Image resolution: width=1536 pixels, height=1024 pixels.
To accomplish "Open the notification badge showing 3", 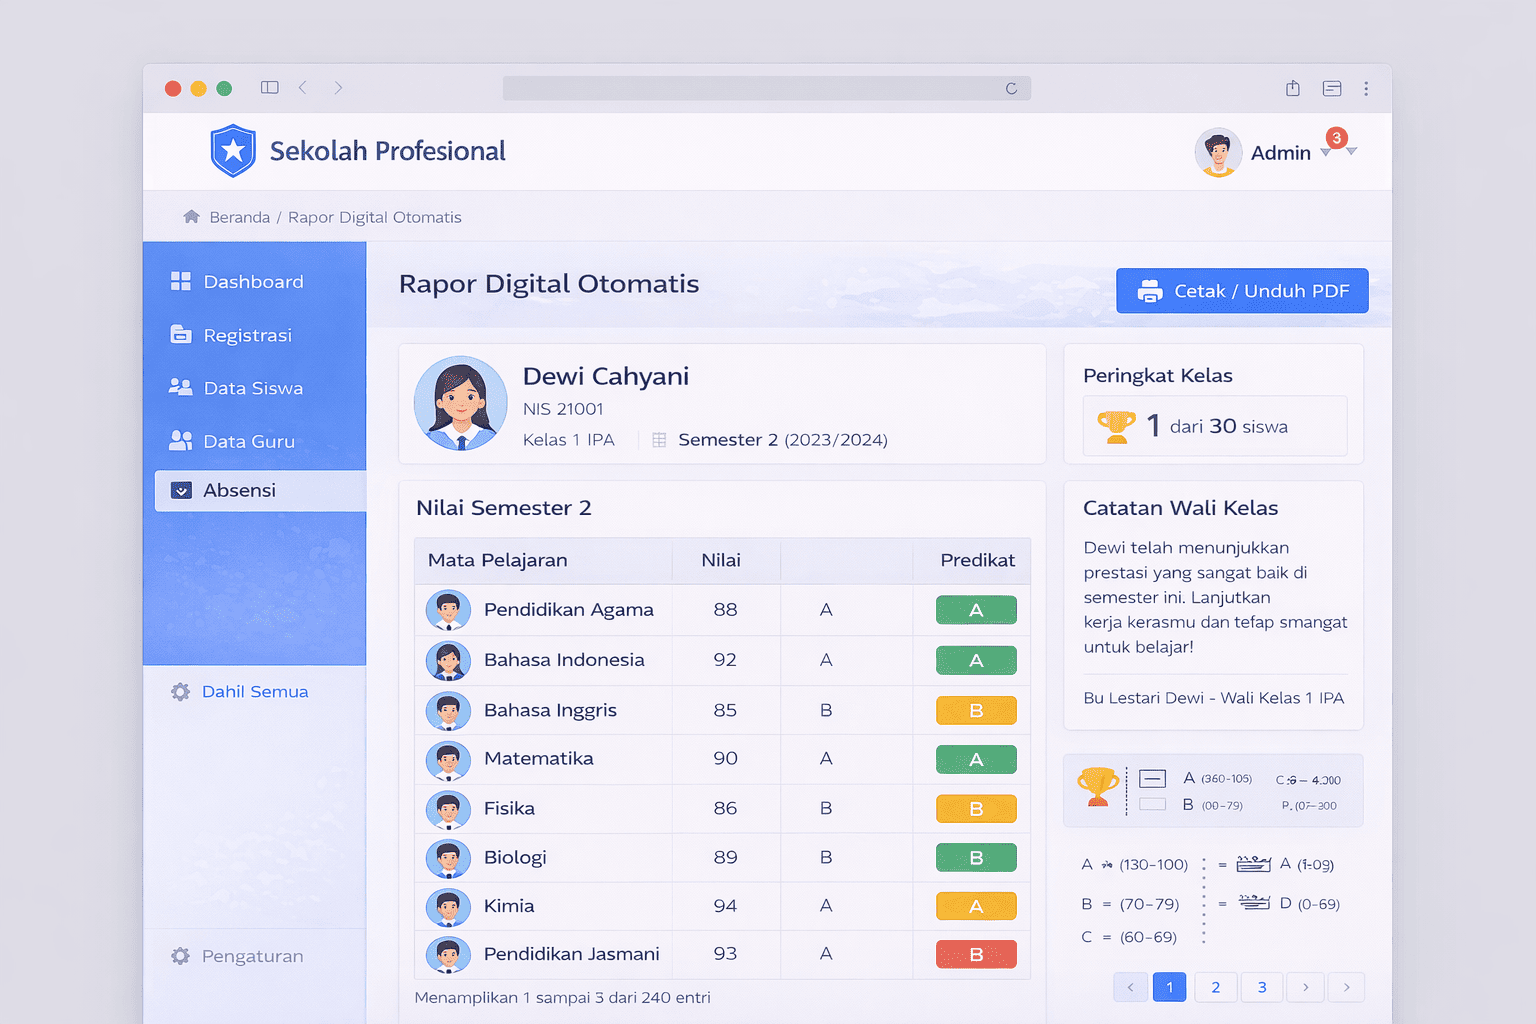I will click(x=1336, y=138).
